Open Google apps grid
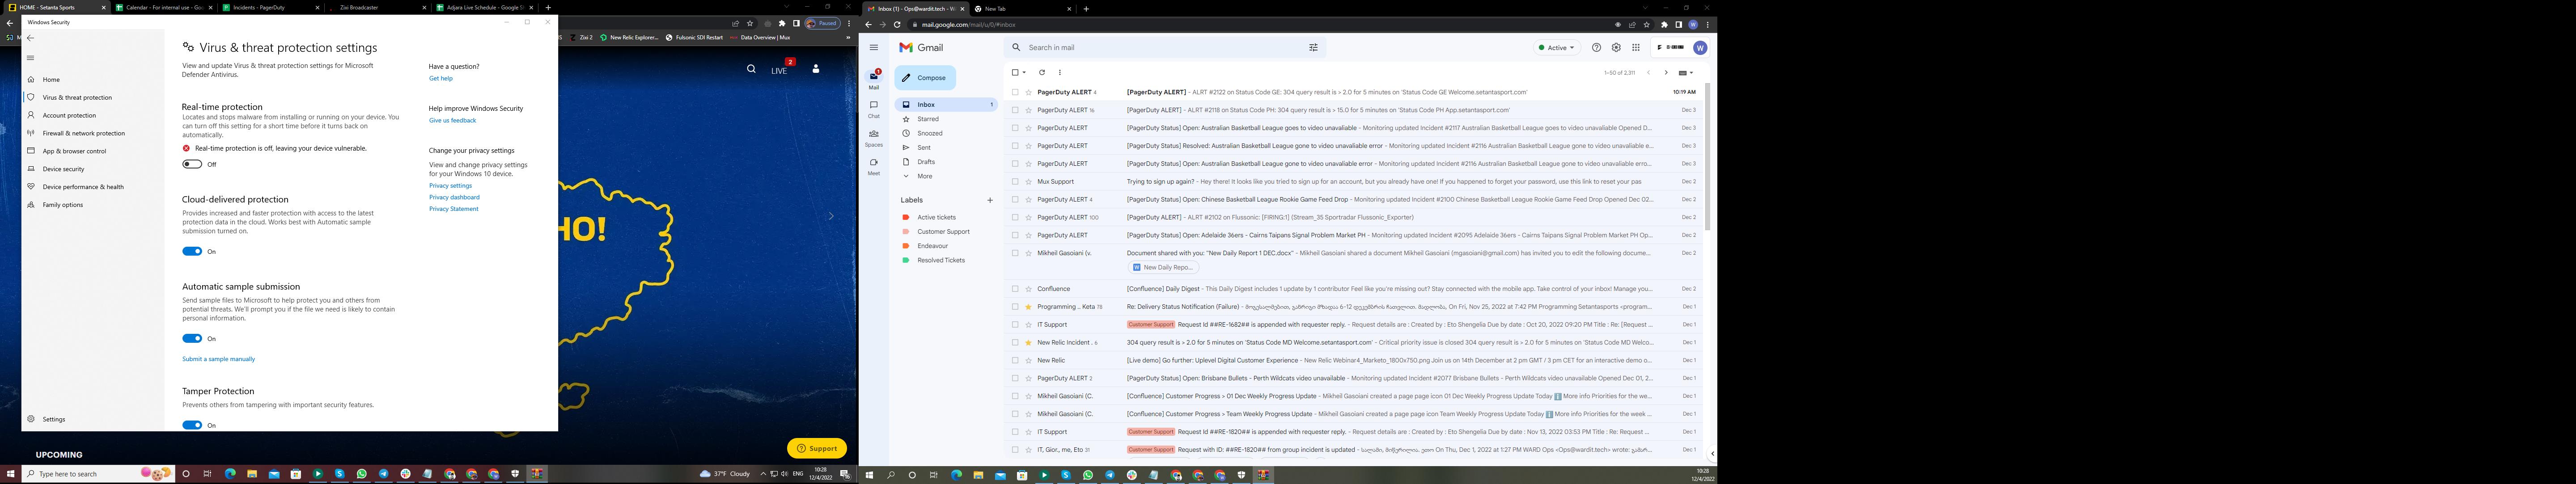The image size is (2576, 484). (1636, 47)
